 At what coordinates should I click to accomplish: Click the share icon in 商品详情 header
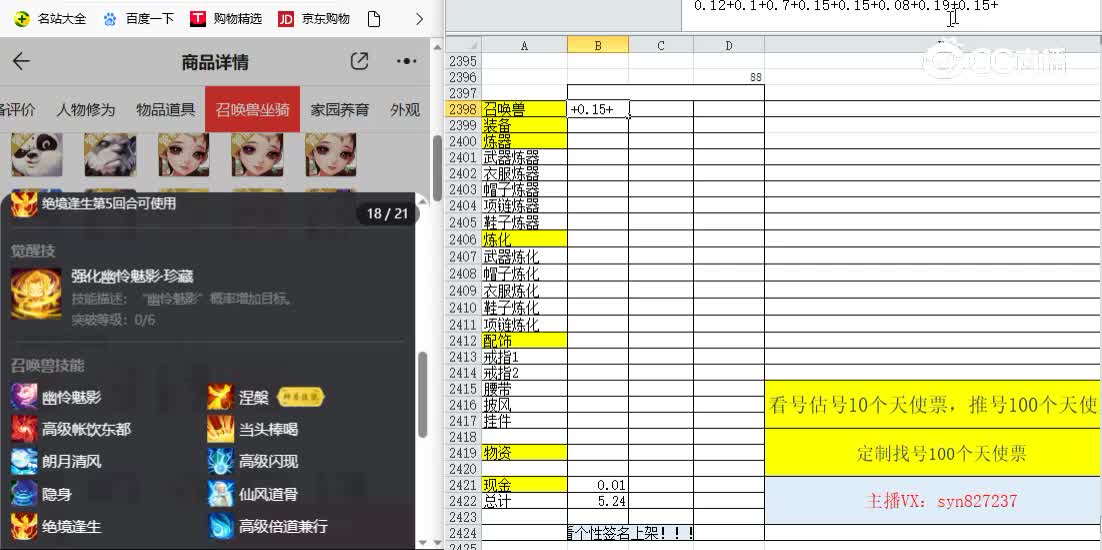click(x=359, y=61)
